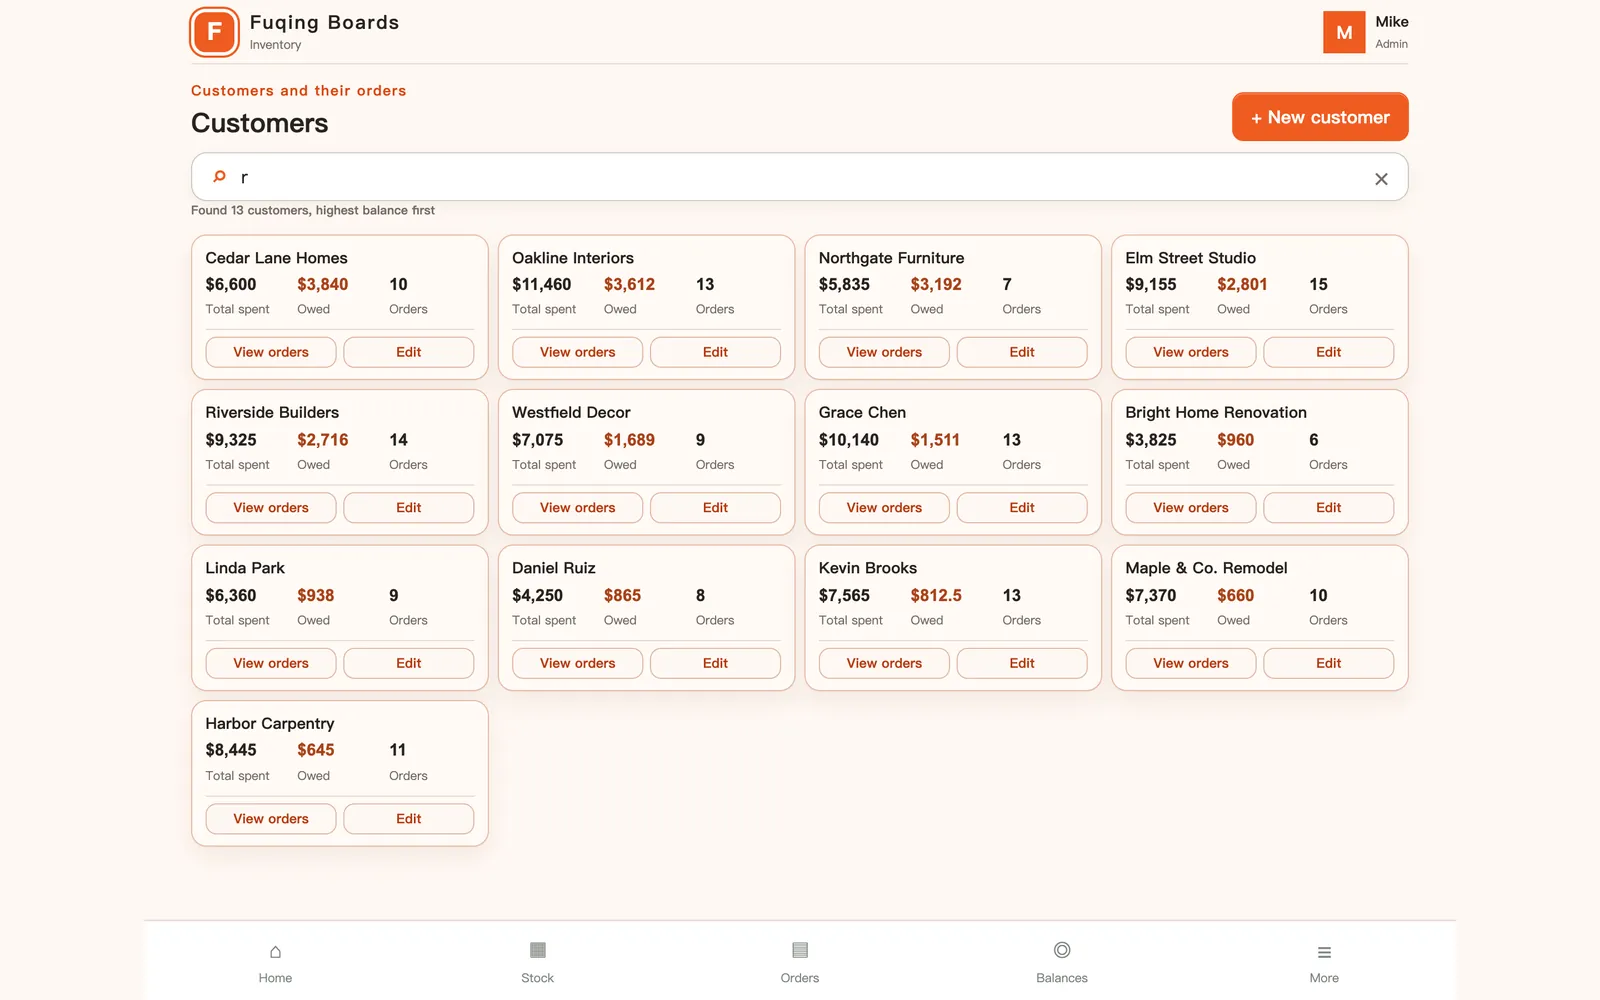The height and width of the screenshot is (1000, 1600).
Task: Switch to the Orders tab
Action: (800, 963)
